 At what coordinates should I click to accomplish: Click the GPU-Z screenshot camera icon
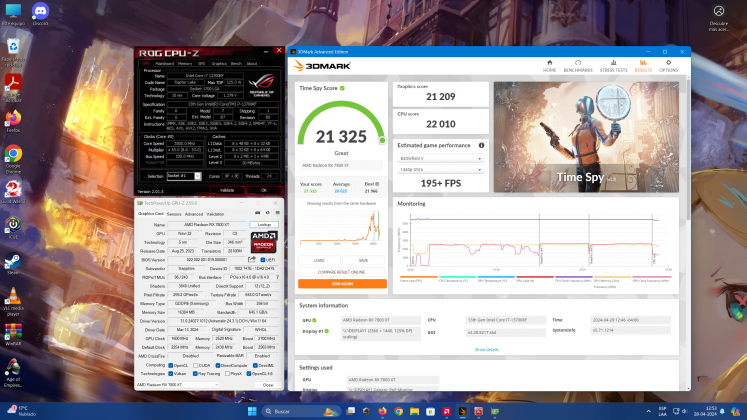pos(258,213)
